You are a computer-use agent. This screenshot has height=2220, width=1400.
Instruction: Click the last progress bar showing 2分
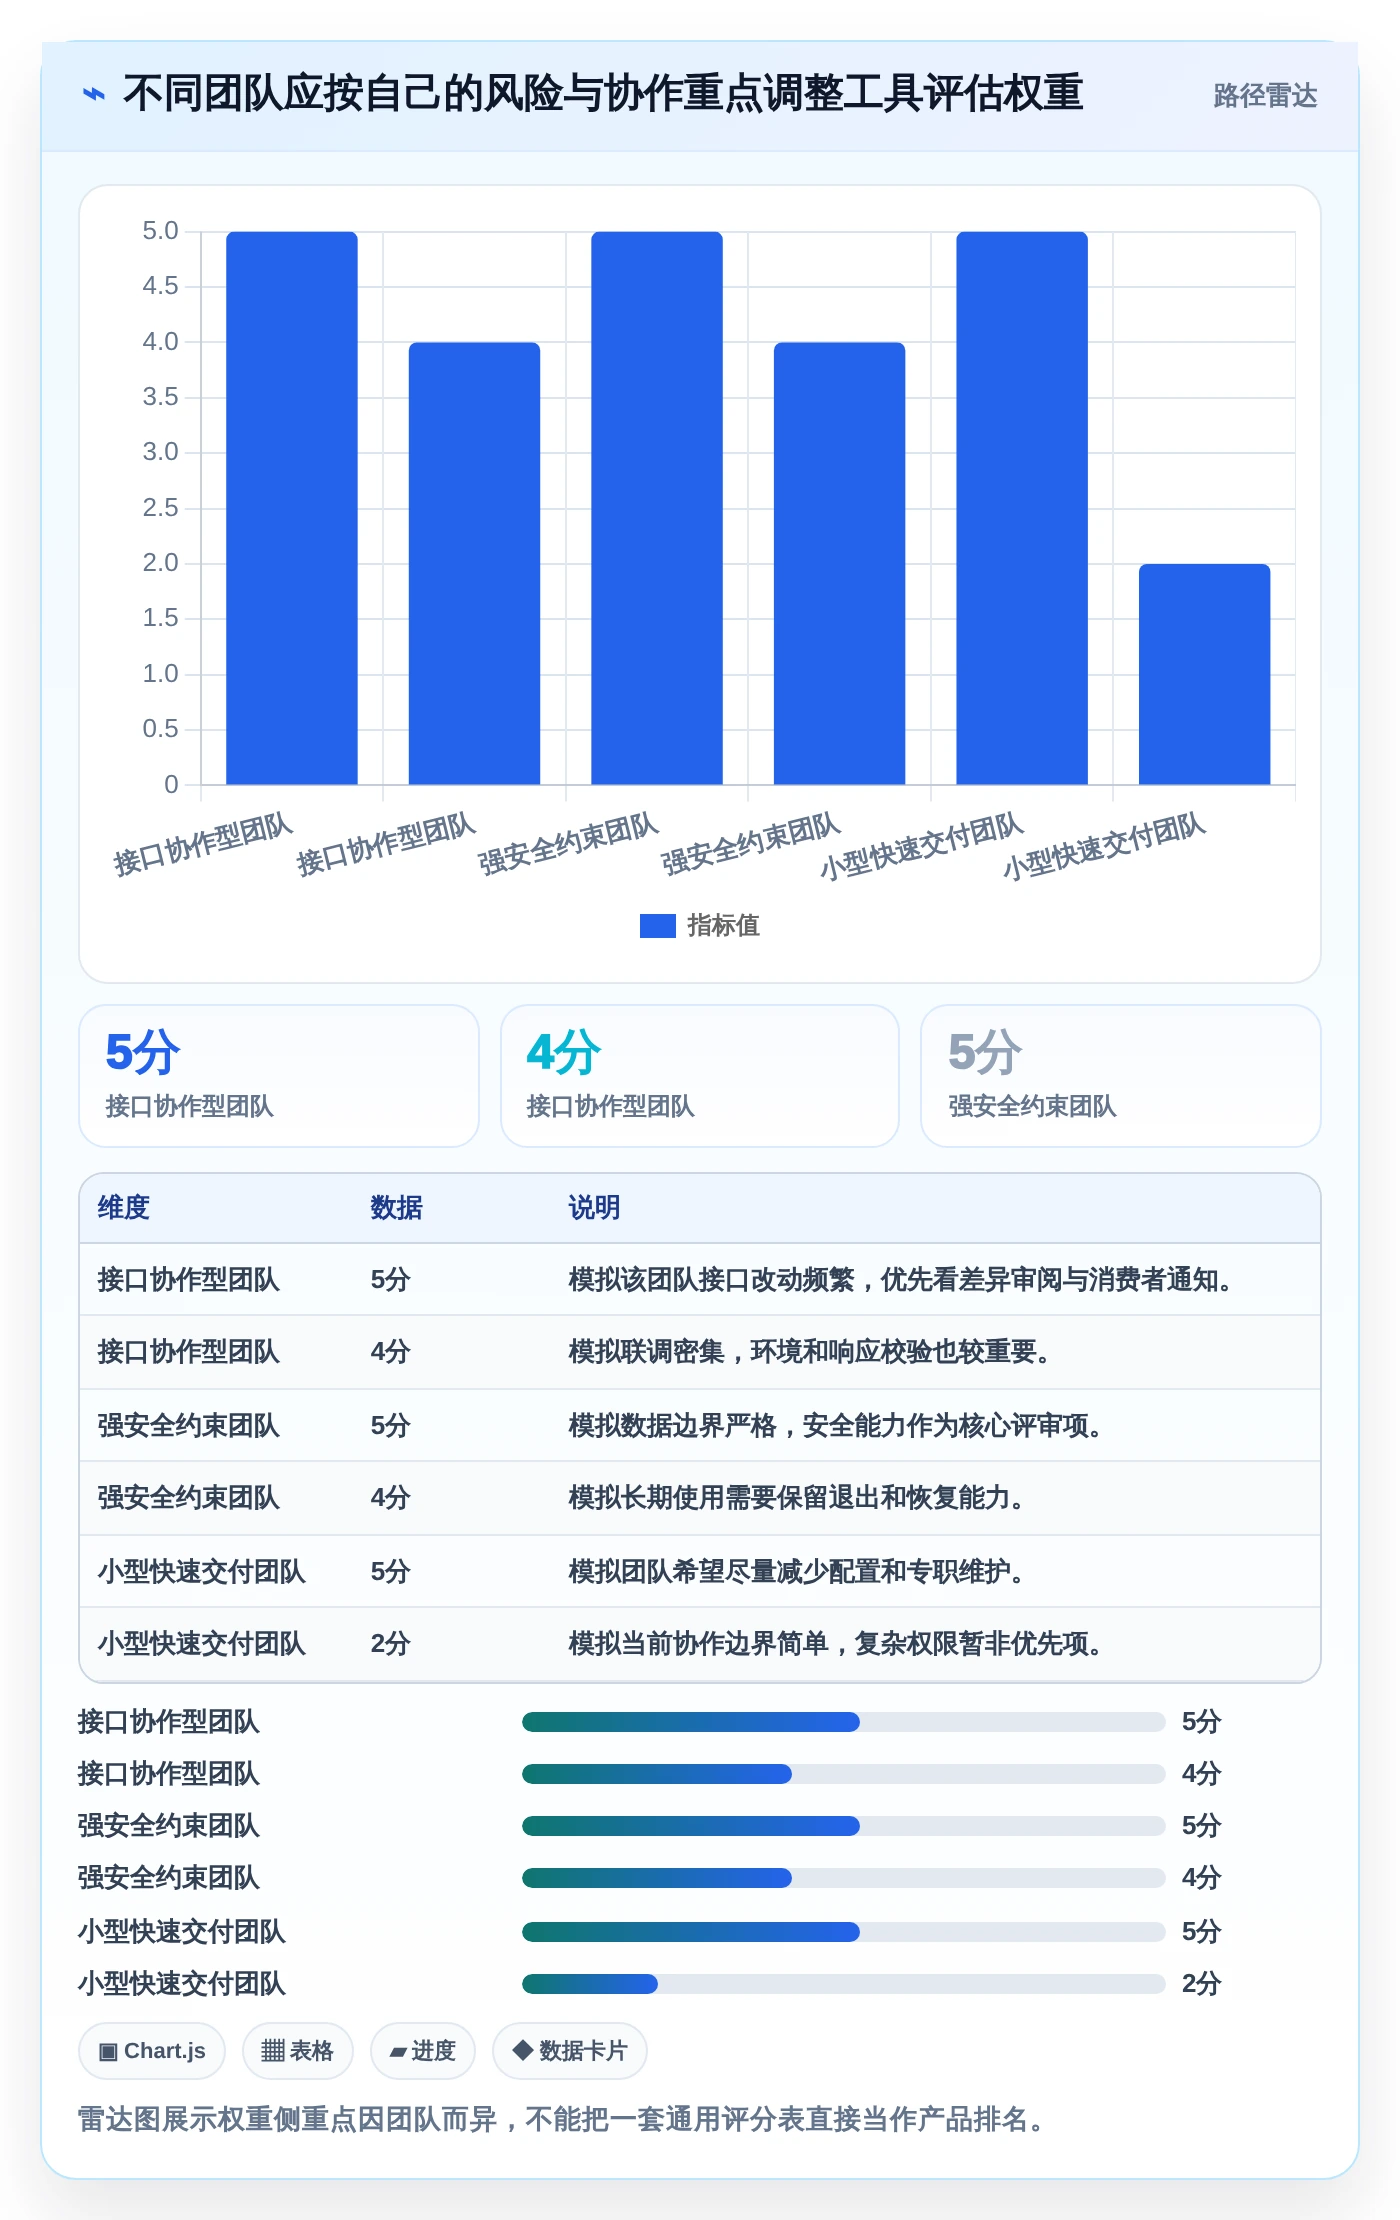pyautogui.click(x=843, y=1983)
